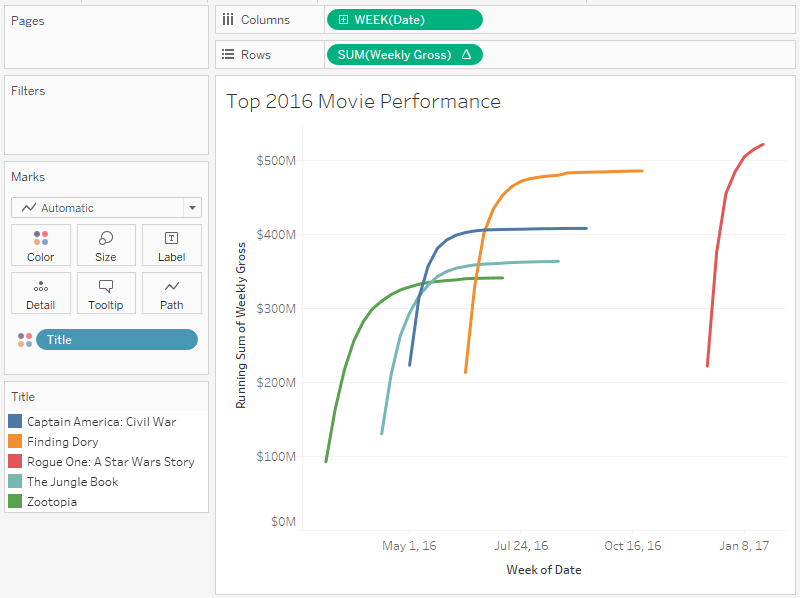Screen dimensions: 800x598
Task: Click the Columns shelf grid icon
Action: (228, 19)
